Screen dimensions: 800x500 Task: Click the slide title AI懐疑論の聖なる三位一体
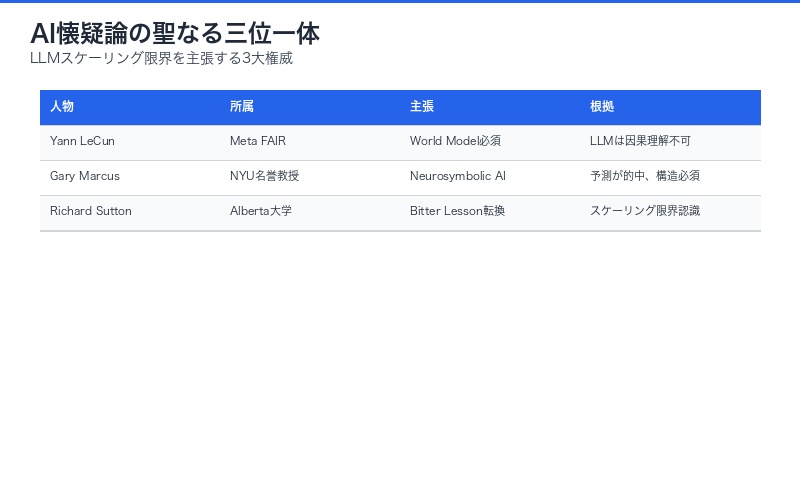point(175,33)
